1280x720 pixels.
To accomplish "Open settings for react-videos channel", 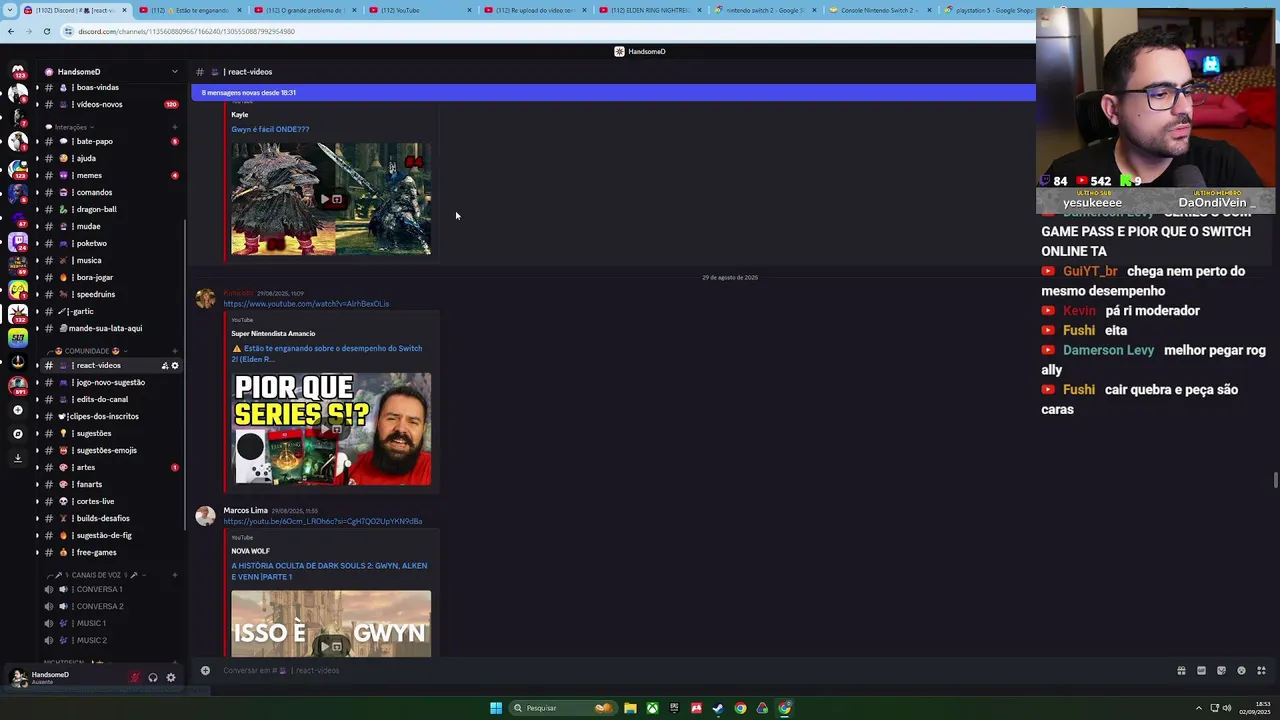I will click(175, 366).
